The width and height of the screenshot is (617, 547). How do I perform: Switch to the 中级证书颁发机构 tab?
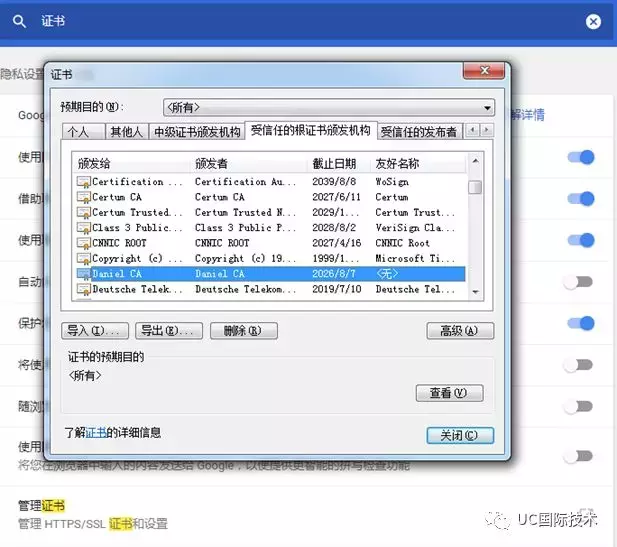197,131
